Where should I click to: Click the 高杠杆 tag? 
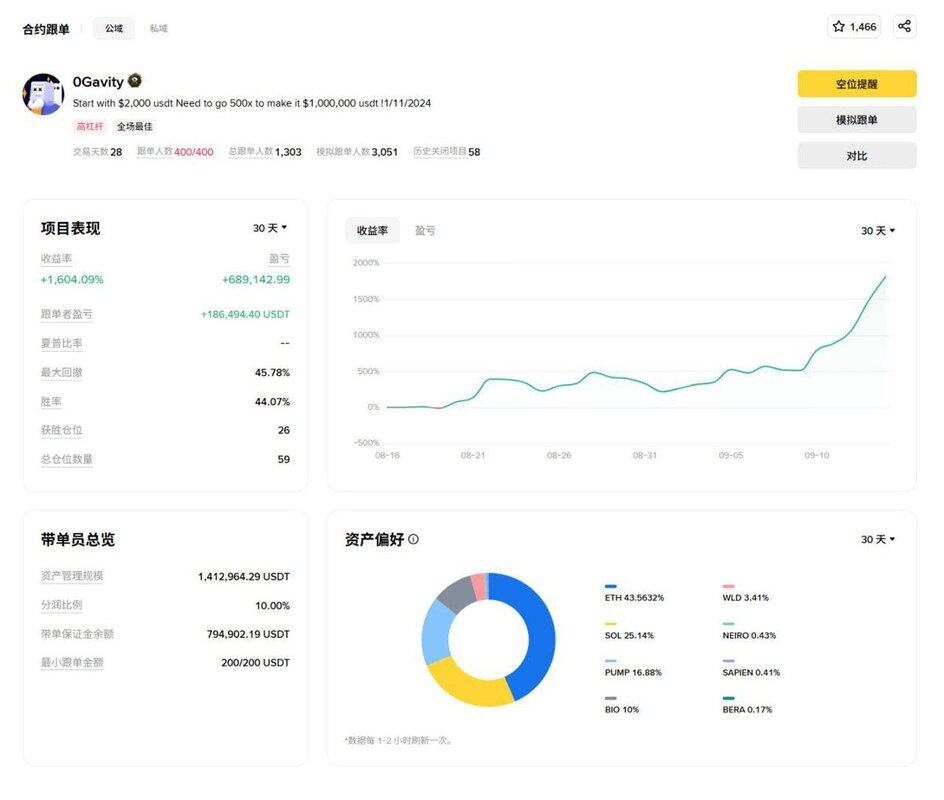[x=90, y=126]
